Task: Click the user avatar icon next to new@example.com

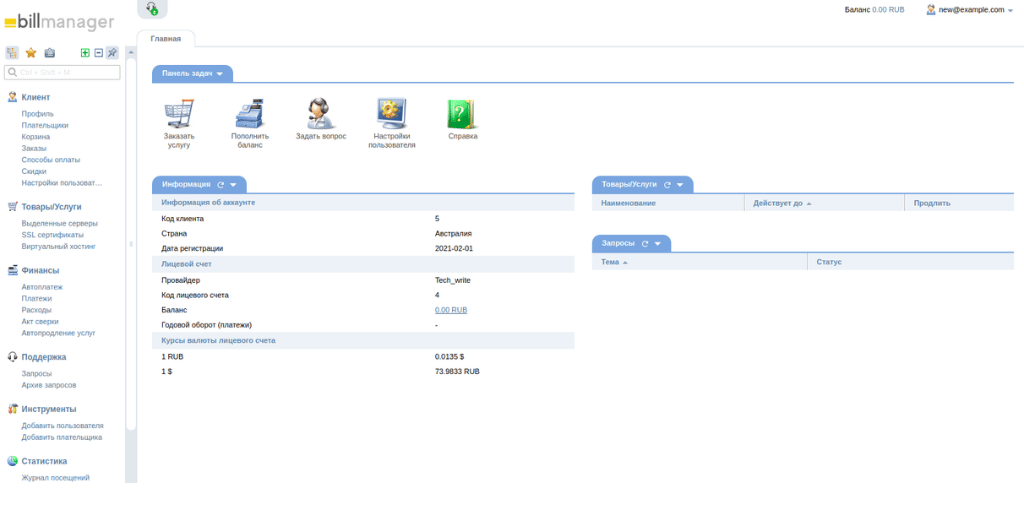Action: [931, 10]
